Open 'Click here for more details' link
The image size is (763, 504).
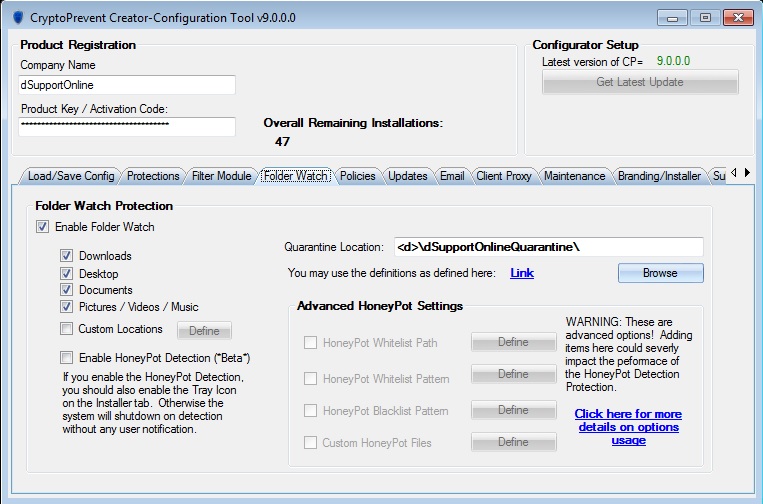pyautogui.click(x=628, y=427)
